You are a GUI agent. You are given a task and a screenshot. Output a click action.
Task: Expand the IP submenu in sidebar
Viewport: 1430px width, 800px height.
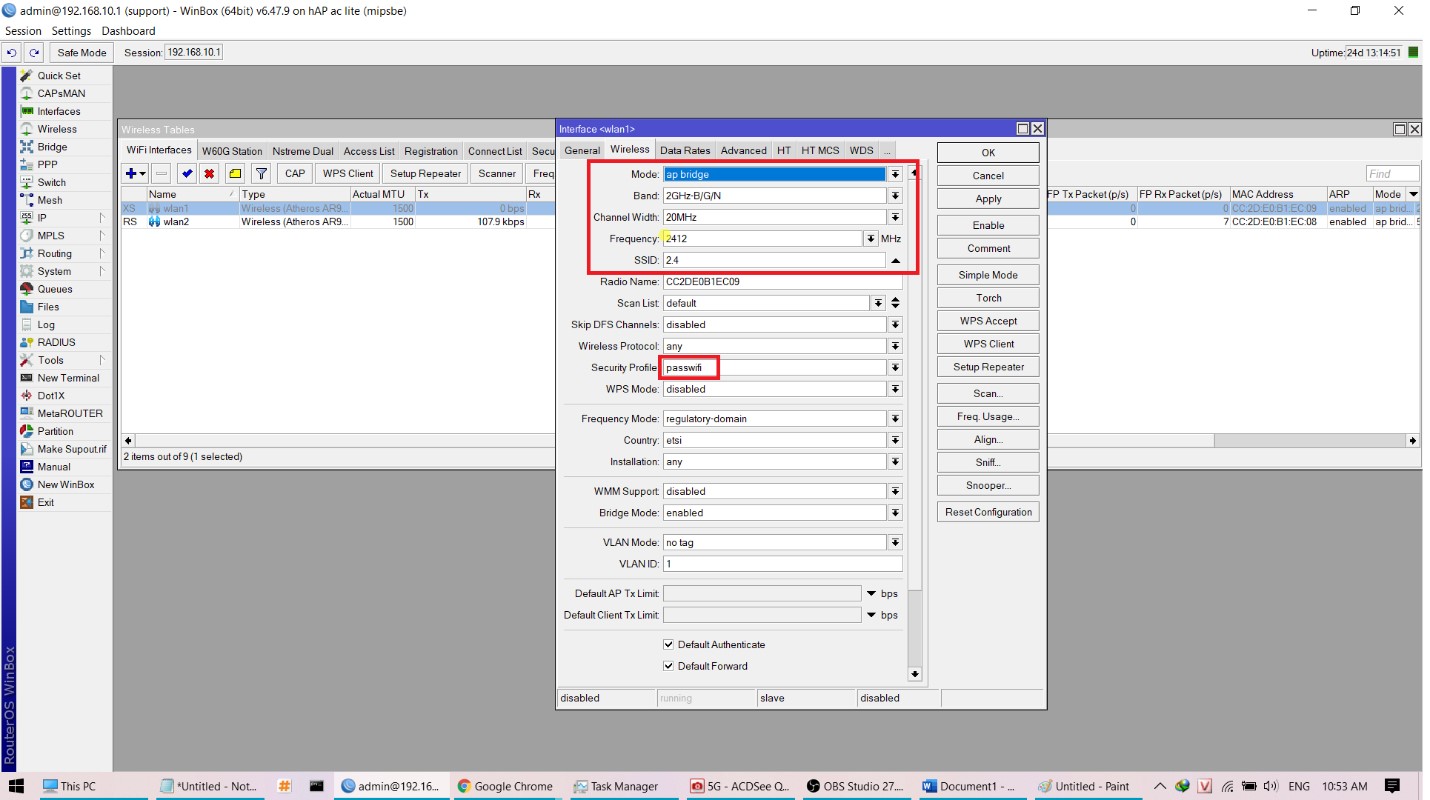coord(102,218)
